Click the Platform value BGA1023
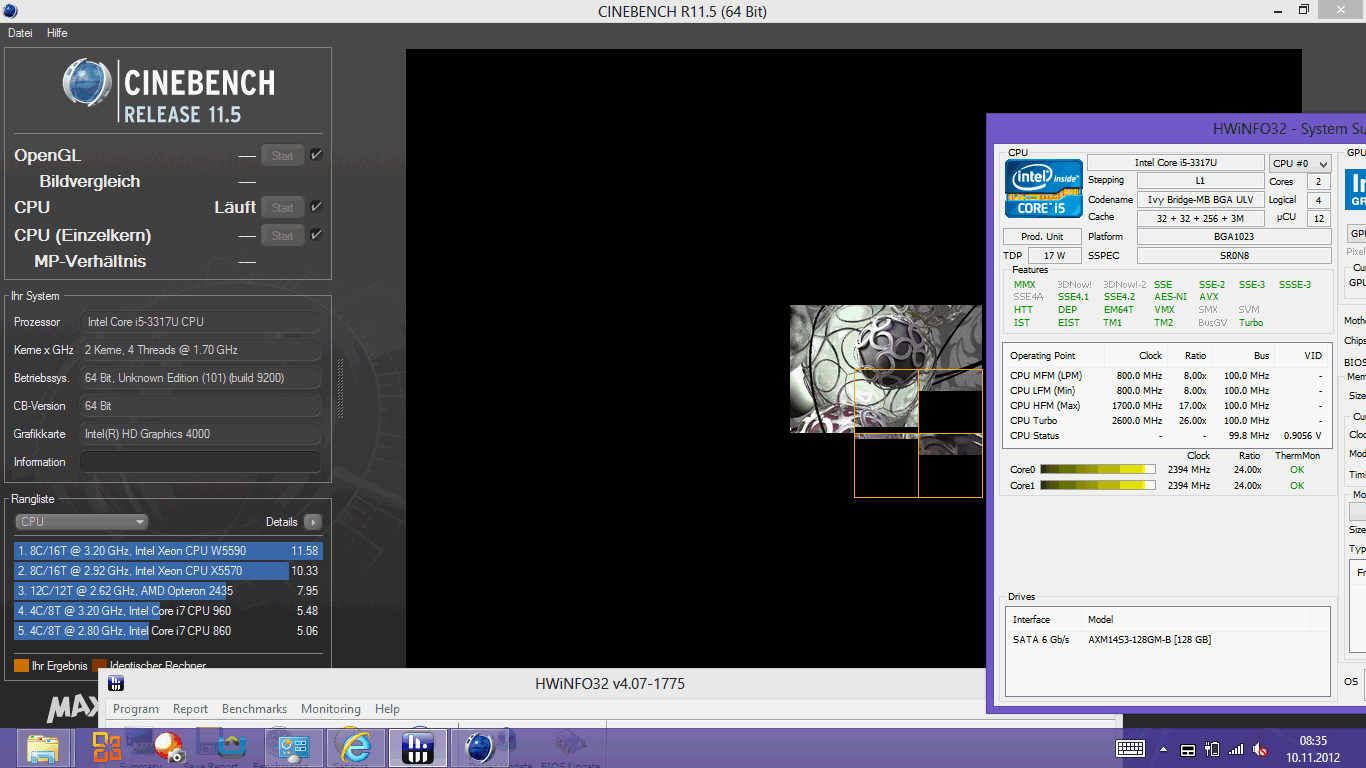The width and height of the screenshot is (1366, 768). click(x=1234, y=237)
